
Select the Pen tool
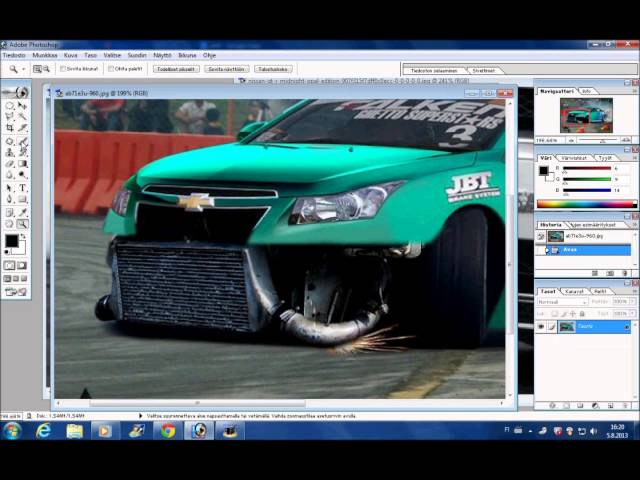tap(10, 199)
